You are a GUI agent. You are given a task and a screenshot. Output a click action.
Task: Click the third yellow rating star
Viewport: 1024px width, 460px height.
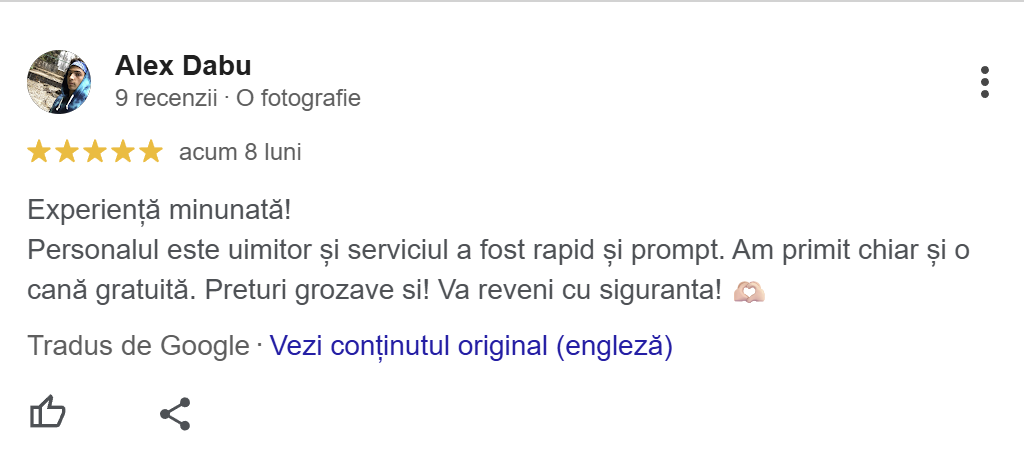[x=95, y=152]
